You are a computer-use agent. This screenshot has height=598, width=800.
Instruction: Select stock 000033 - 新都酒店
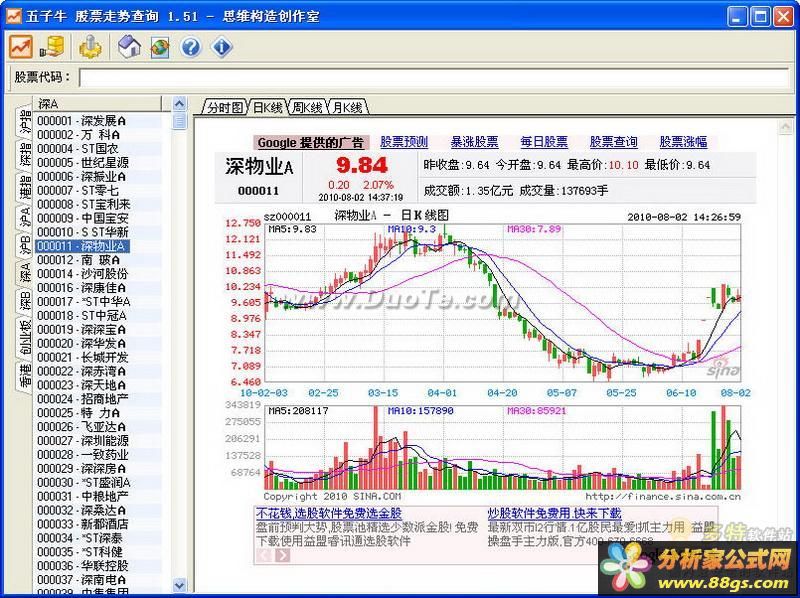coord(83,524)
